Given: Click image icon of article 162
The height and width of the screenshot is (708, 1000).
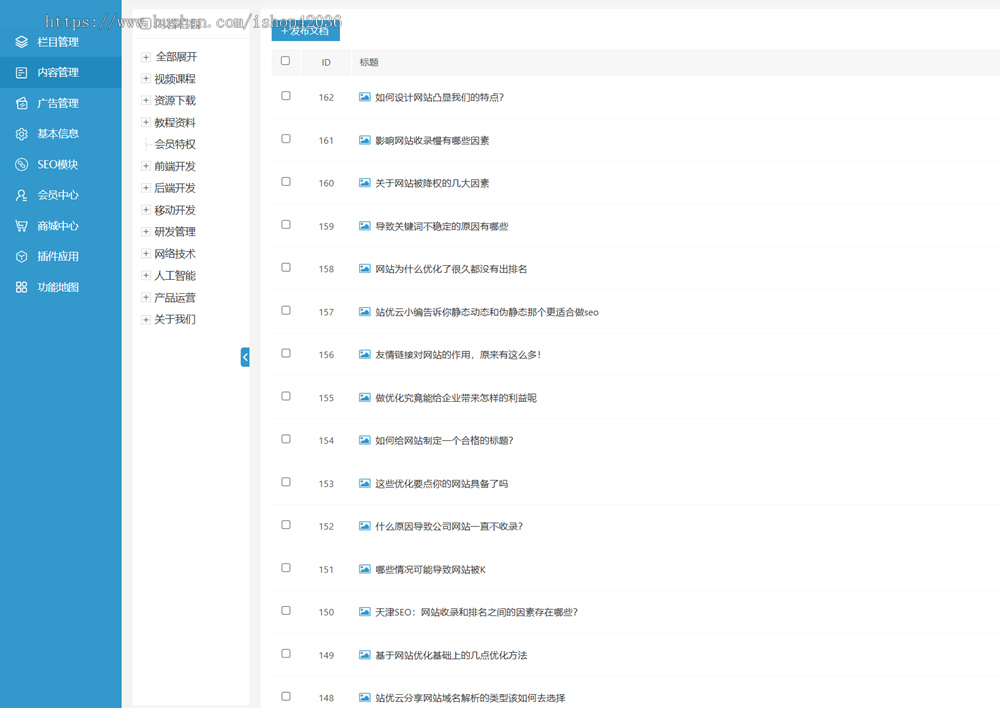Looking at the screenshot, I should [x=365, y=97].
